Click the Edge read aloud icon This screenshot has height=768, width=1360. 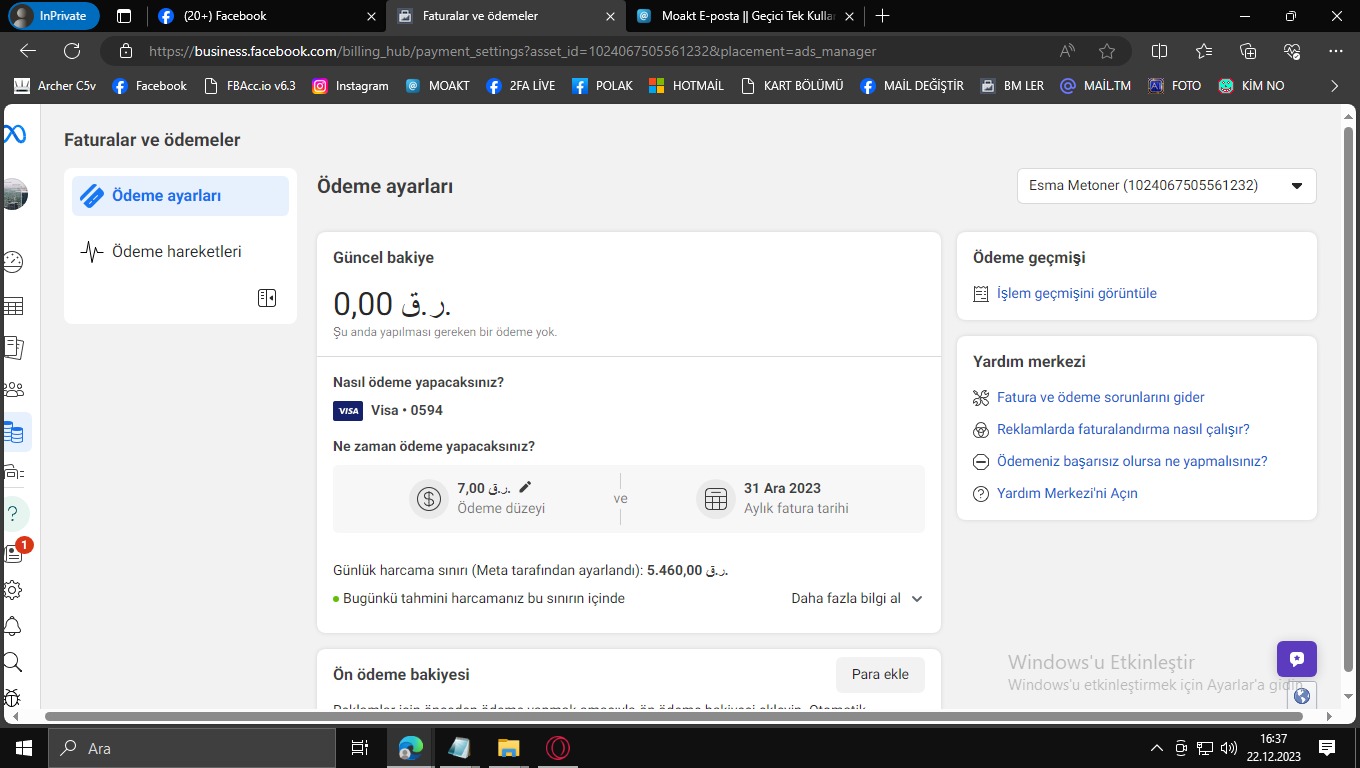(1068, 51)
